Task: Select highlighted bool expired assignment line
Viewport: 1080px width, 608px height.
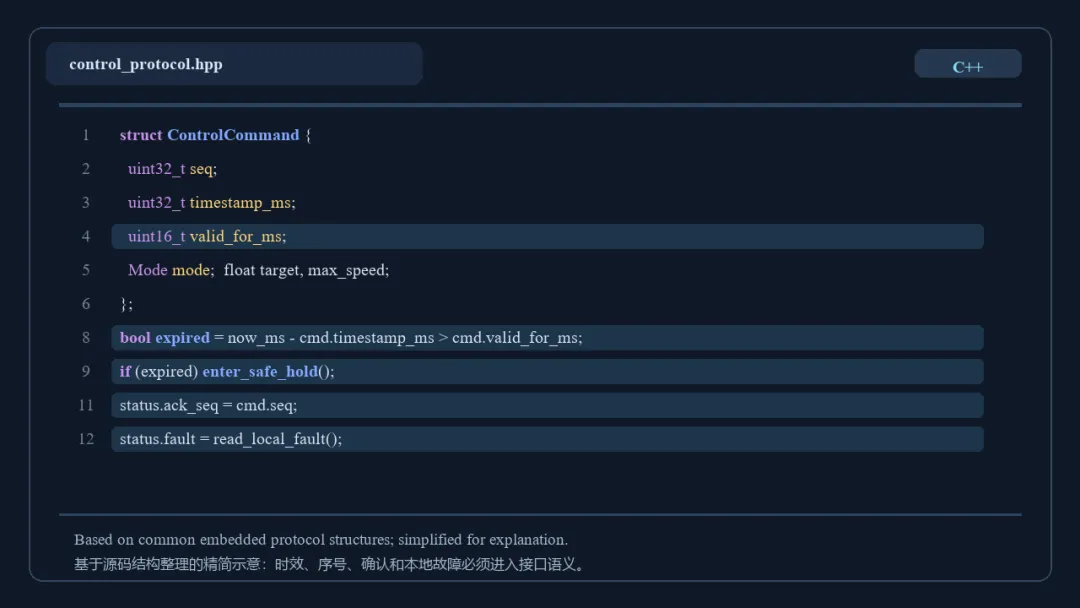Action: coord(548,337)
